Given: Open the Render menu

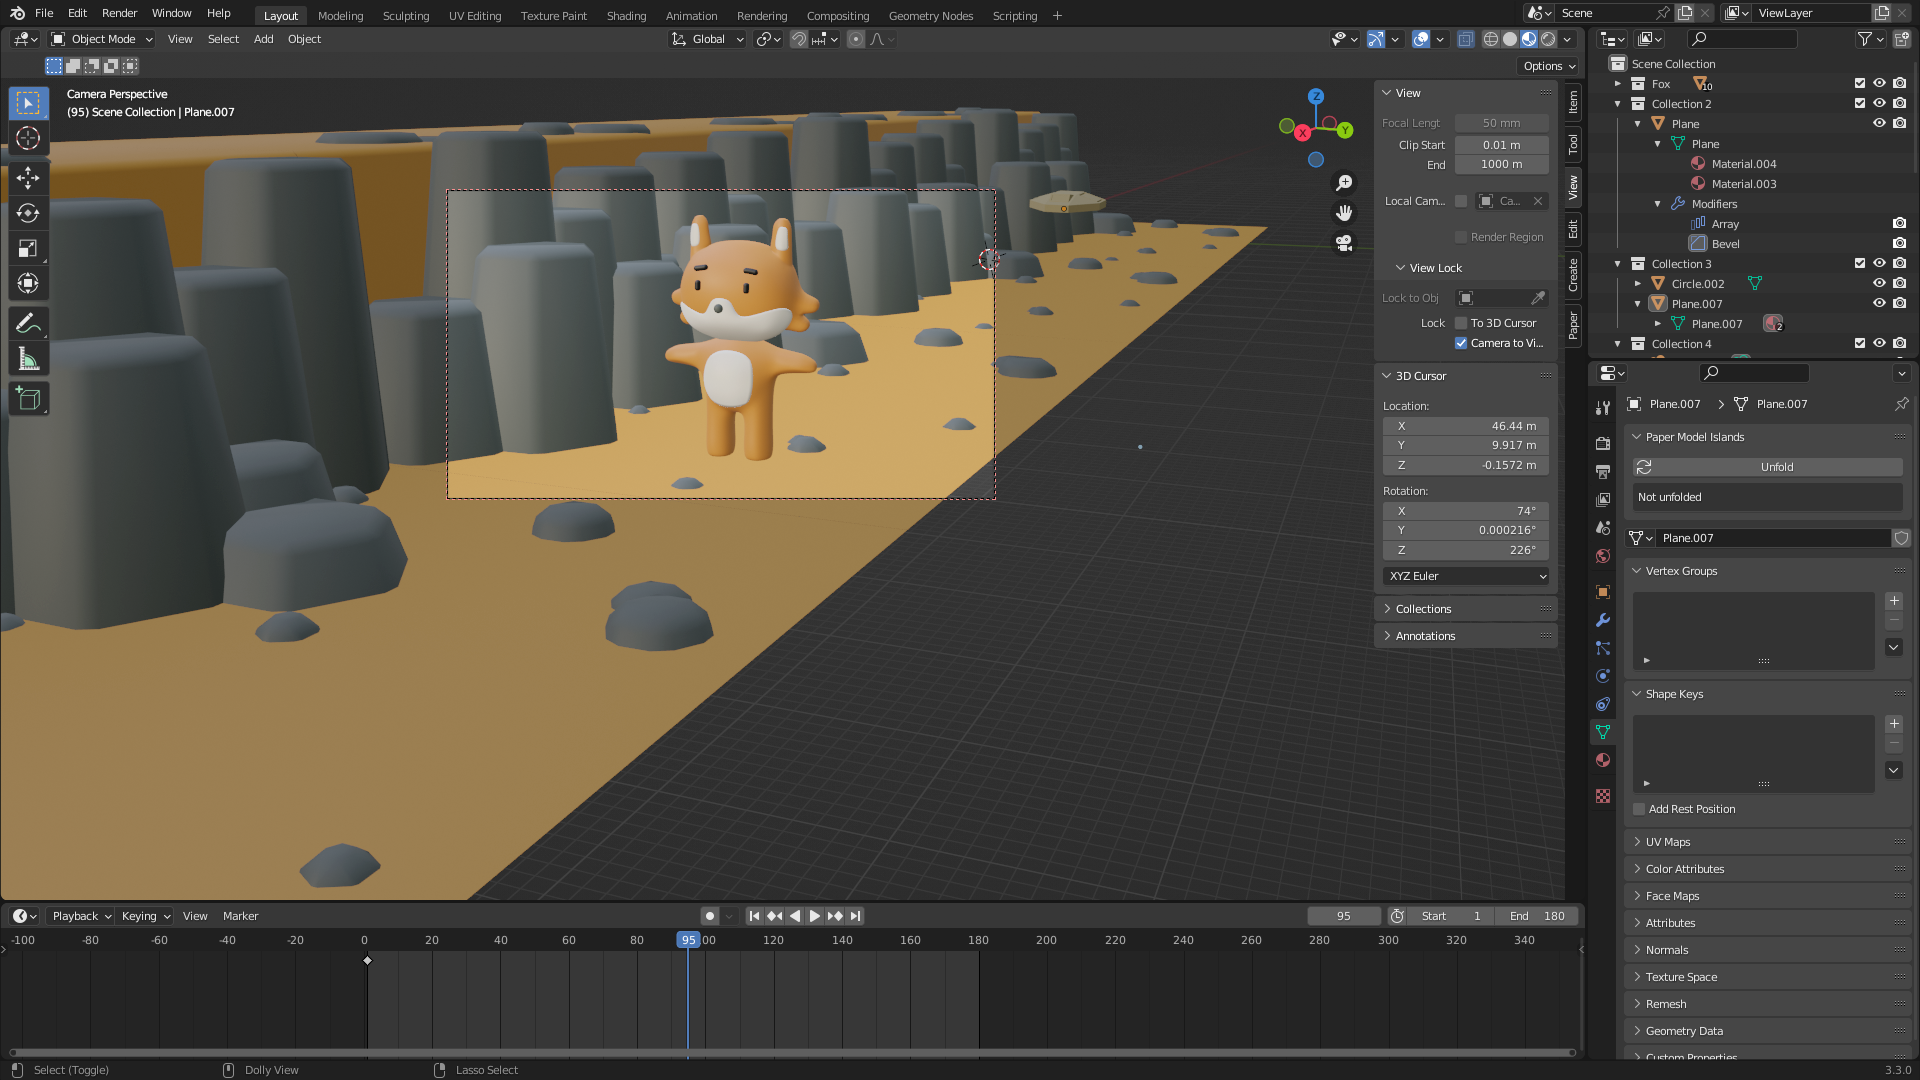Looking at the screenshot, I should [x=119, y=13].
